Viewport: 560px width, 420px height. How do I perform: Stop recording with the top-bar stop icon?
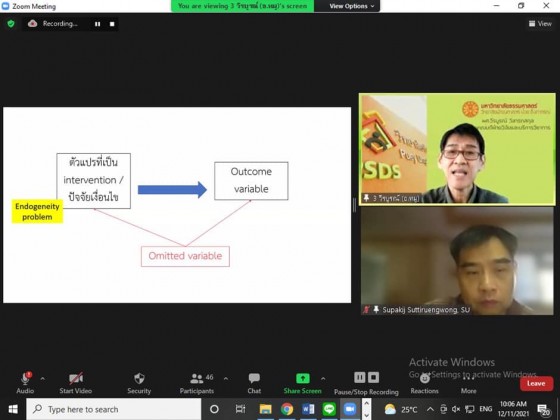pos(112,24)
